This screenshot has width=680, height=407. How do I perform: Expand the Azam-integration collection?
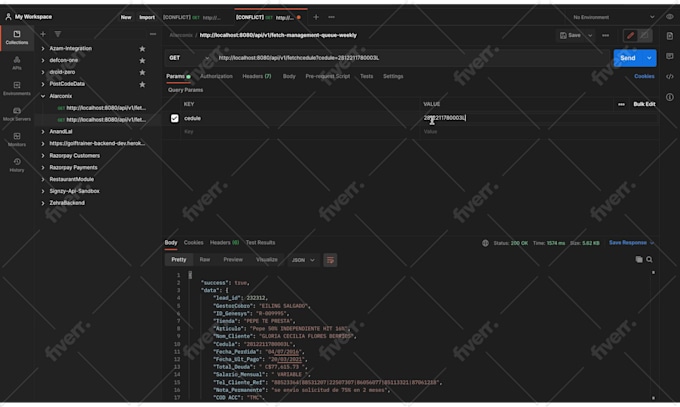[43, 49]
